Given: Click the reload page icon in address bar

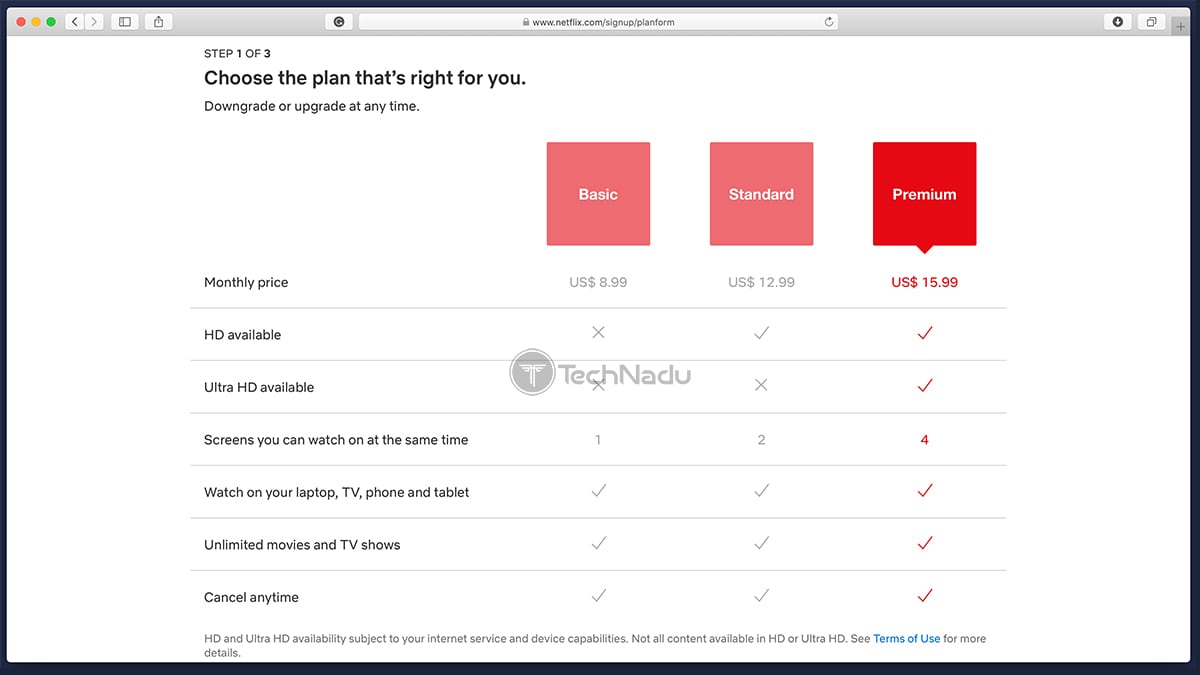Looking at the screenshot, I should tap(829, 22).
